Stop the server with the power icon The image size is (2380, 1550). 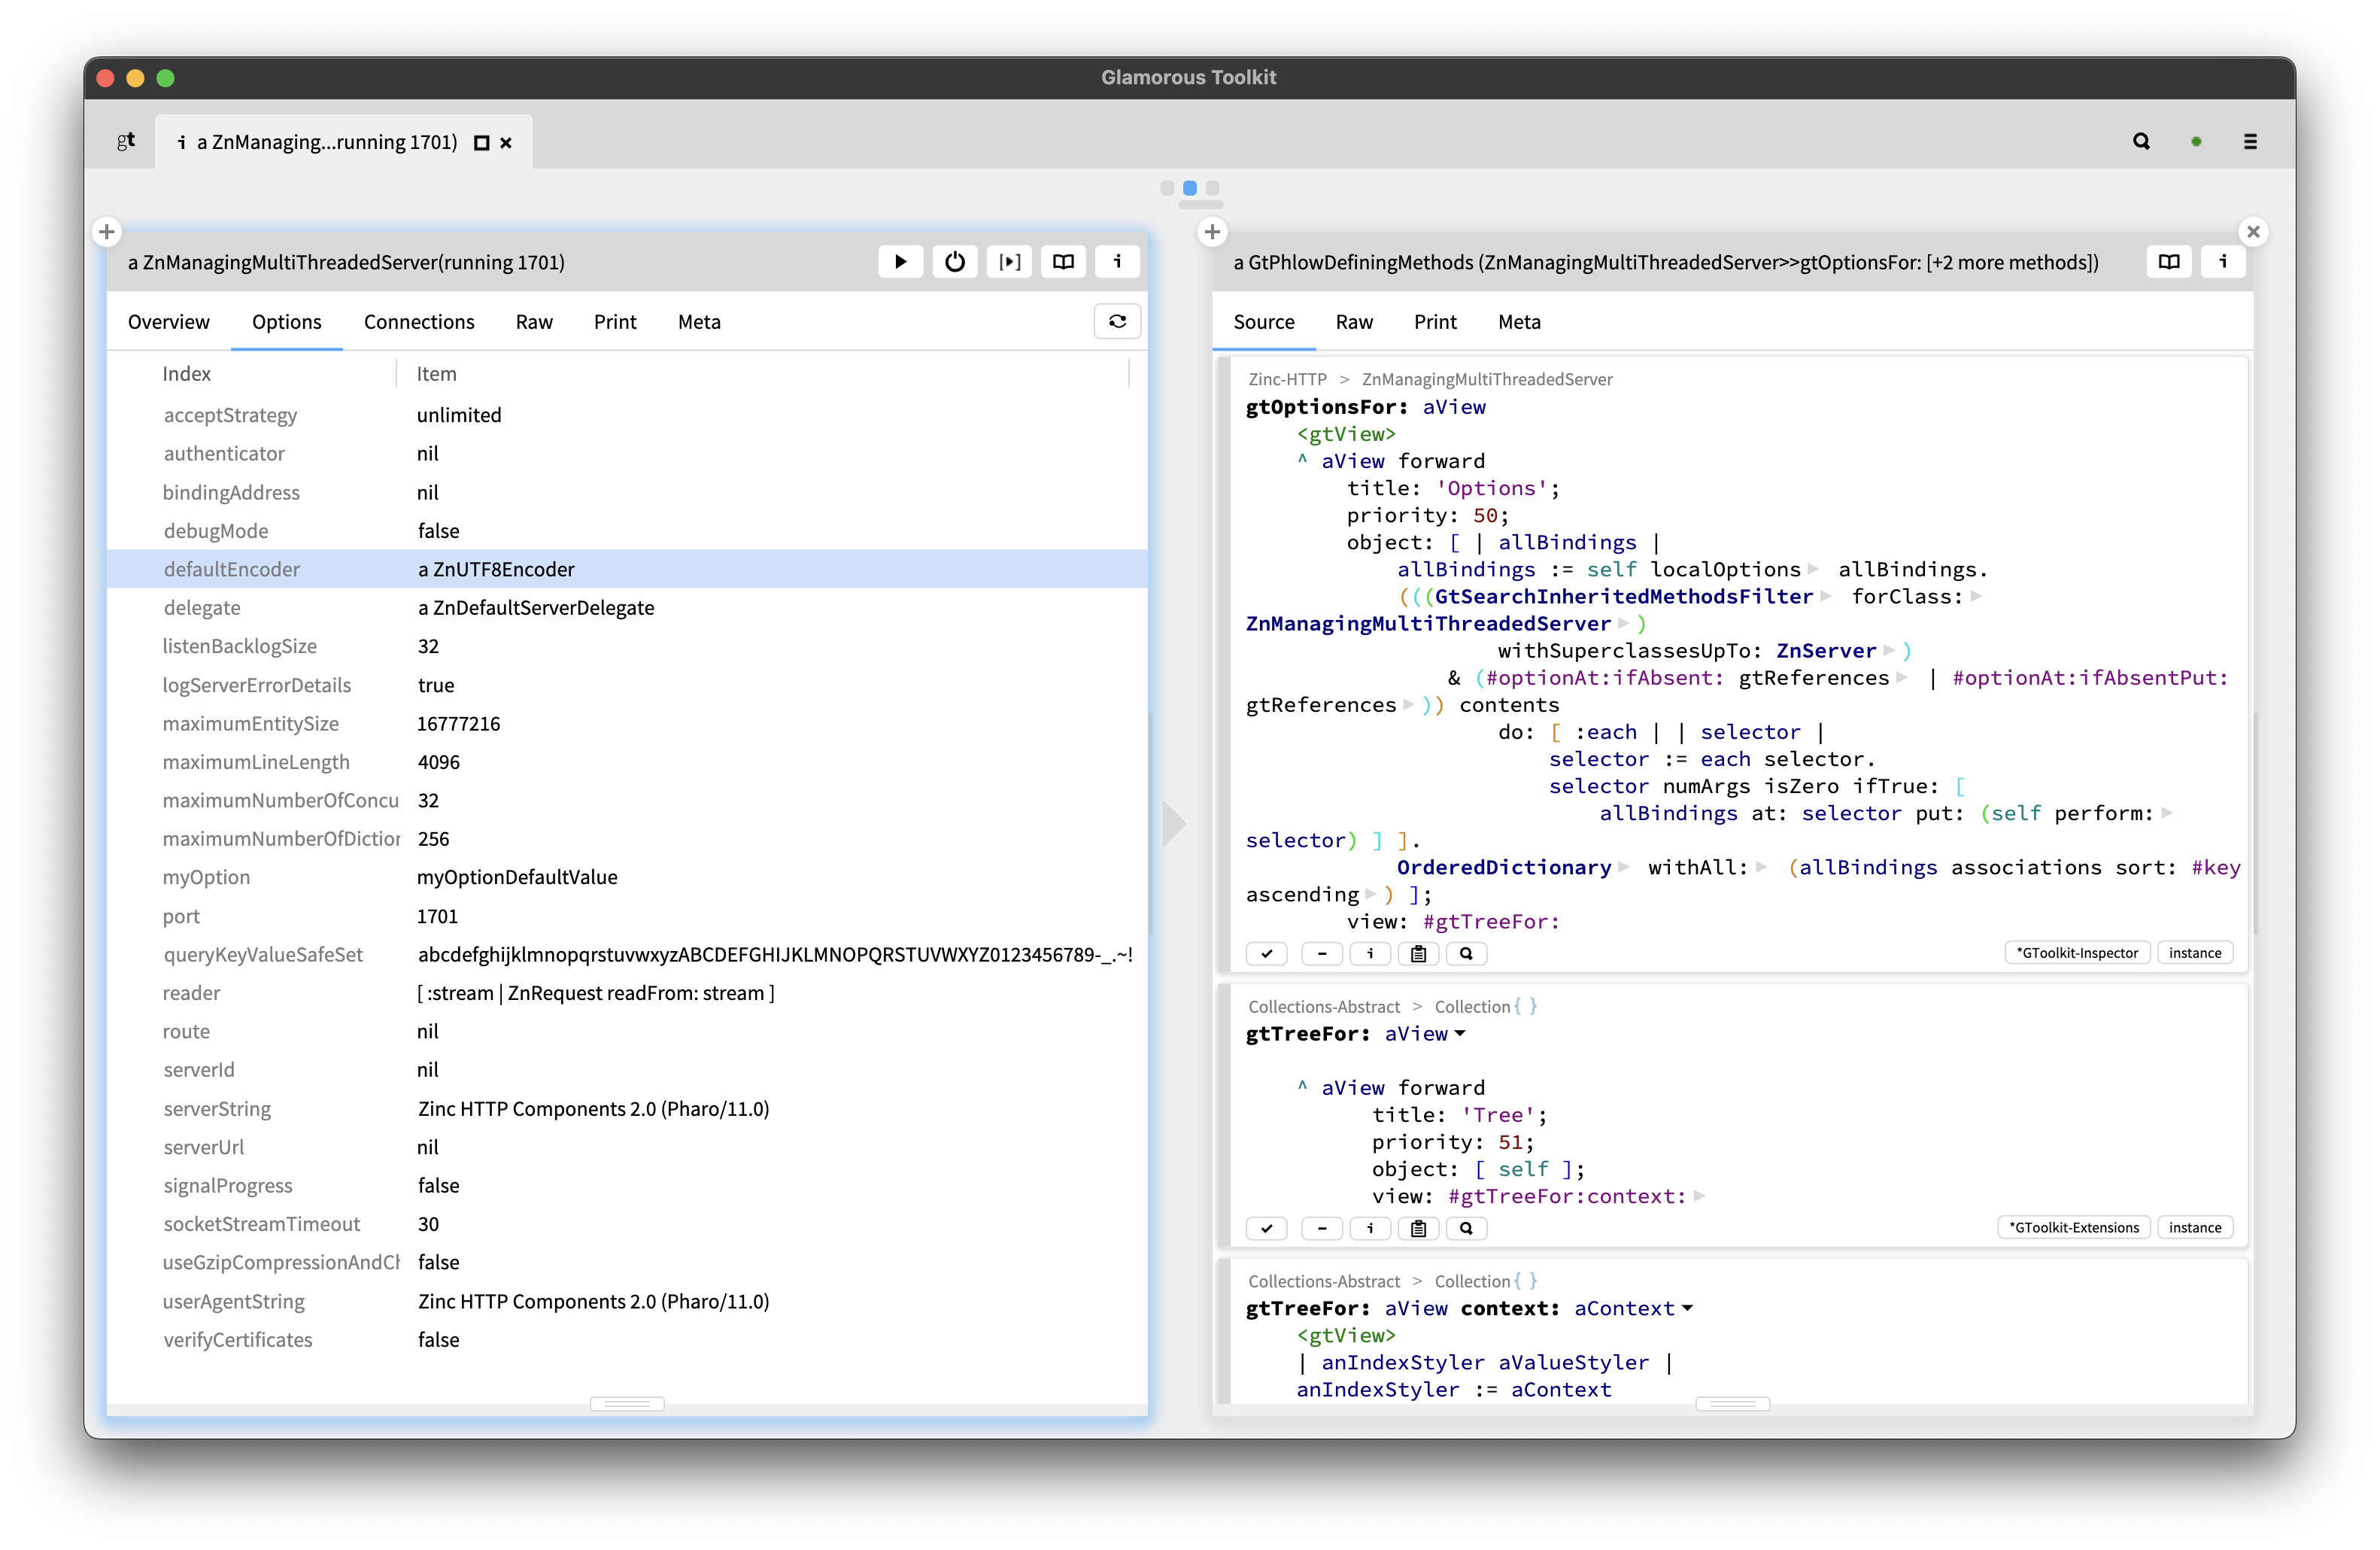(954, 261)
